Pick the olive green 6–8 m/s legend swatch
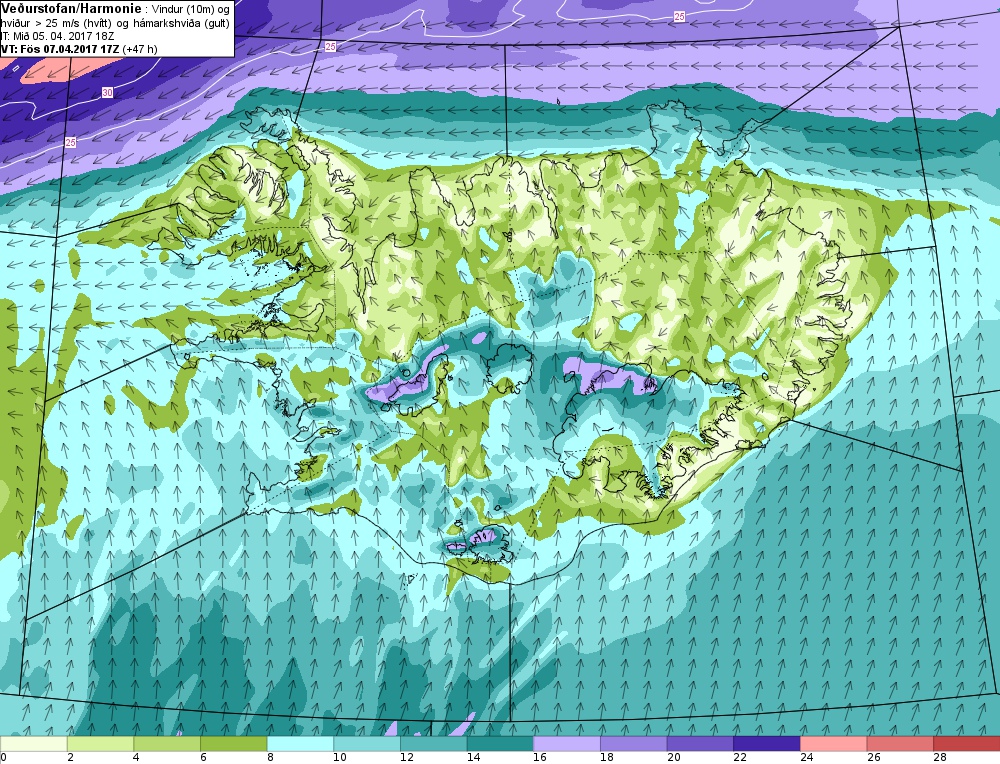1000x764 pixels. tap(233, 744)
